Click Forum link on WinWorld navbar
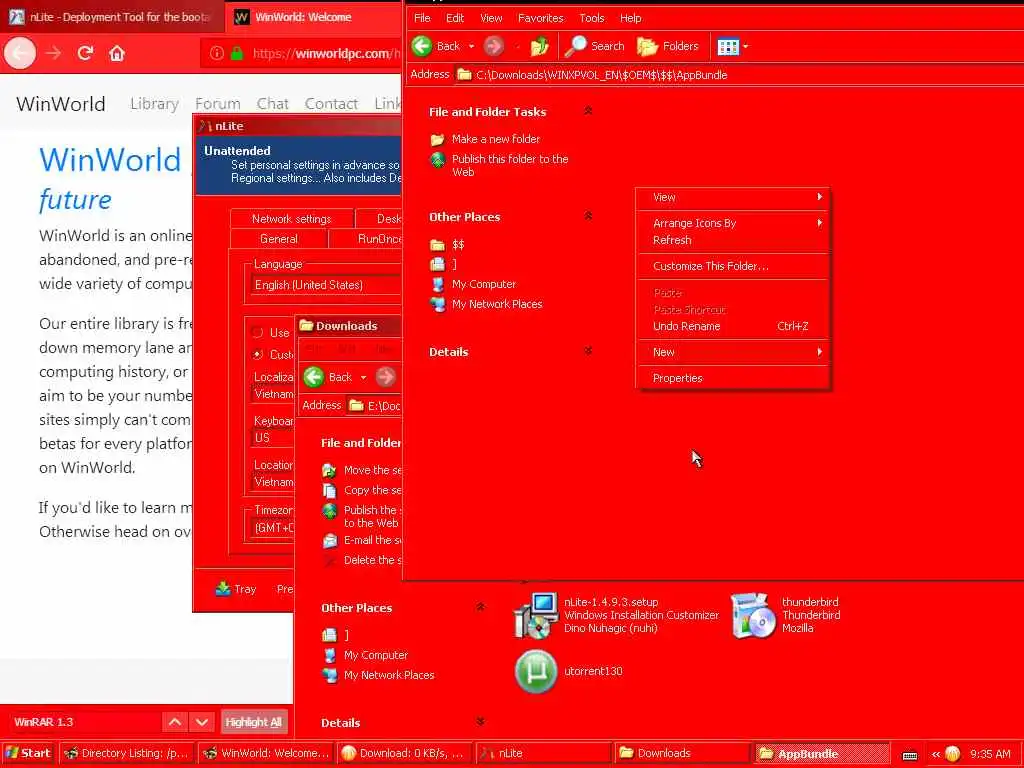 pos(217,104)
